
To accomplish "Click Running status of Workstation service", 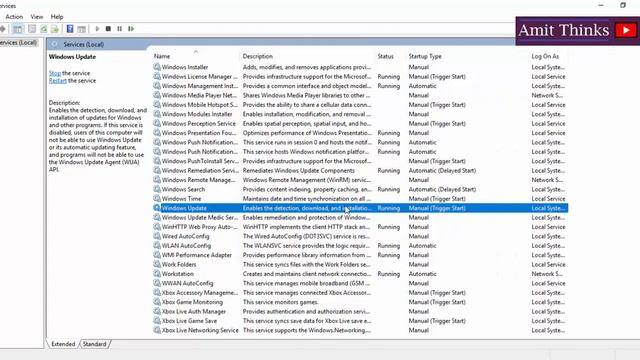I will pos(389,273).
